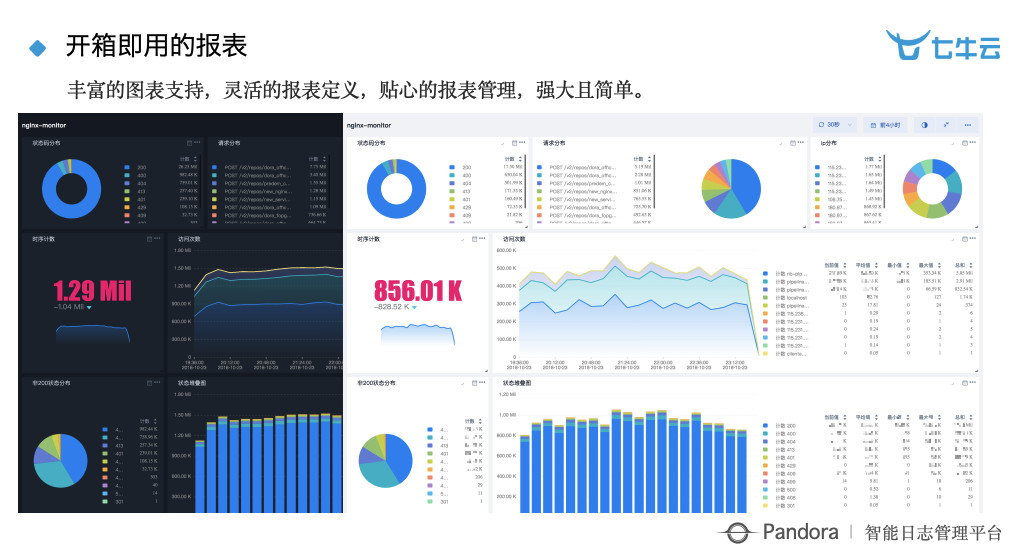Click the light 请求分布 pie chart
1025x557 pixels.
pyautogui.click(x=731, y=188)
